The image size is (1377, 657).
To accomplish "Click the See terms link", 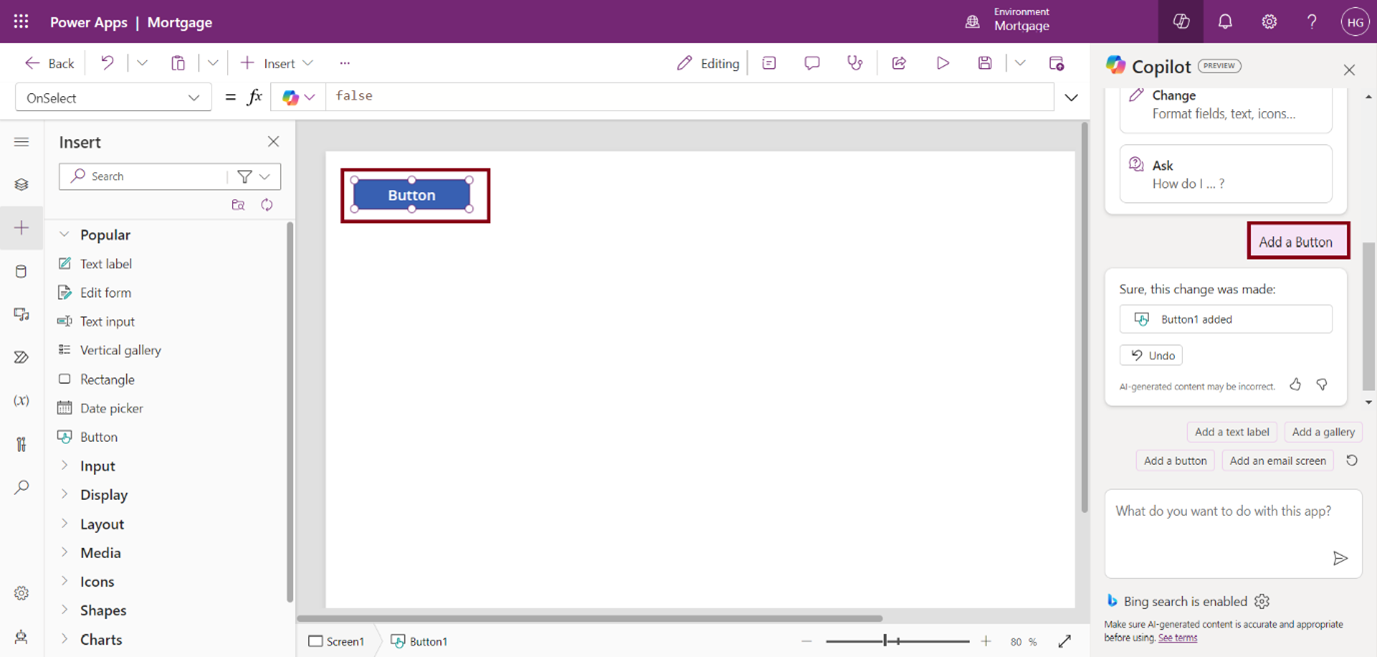I will [x=1177, y=637].
